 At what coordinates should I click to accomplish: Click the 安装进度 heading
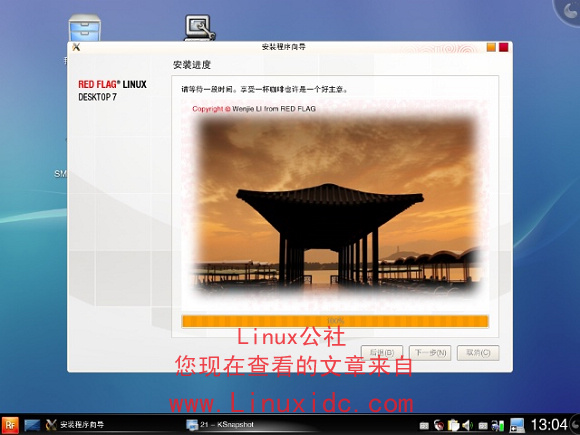point(192,65)
